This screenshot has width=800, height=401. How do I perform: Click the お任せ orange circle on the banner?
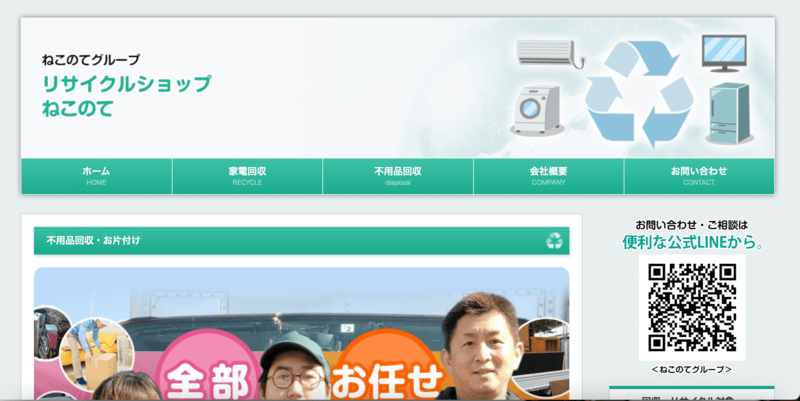(388, 366)
